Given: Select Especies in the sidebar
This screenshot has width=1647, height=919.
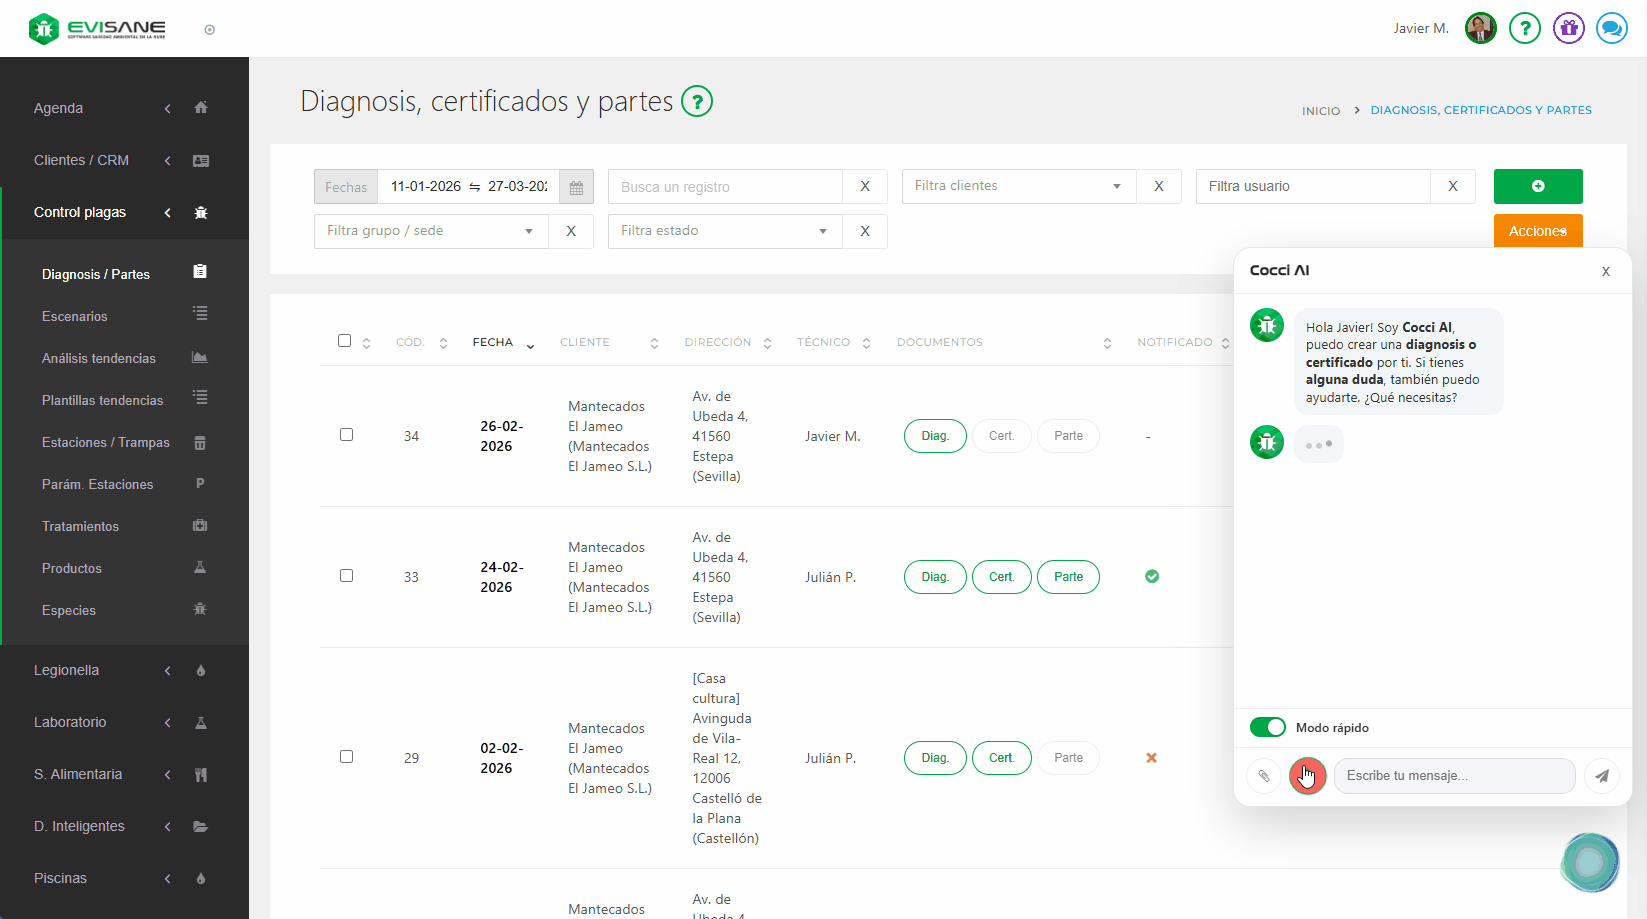Looking at the screenshot, I should tap(68, 610).
